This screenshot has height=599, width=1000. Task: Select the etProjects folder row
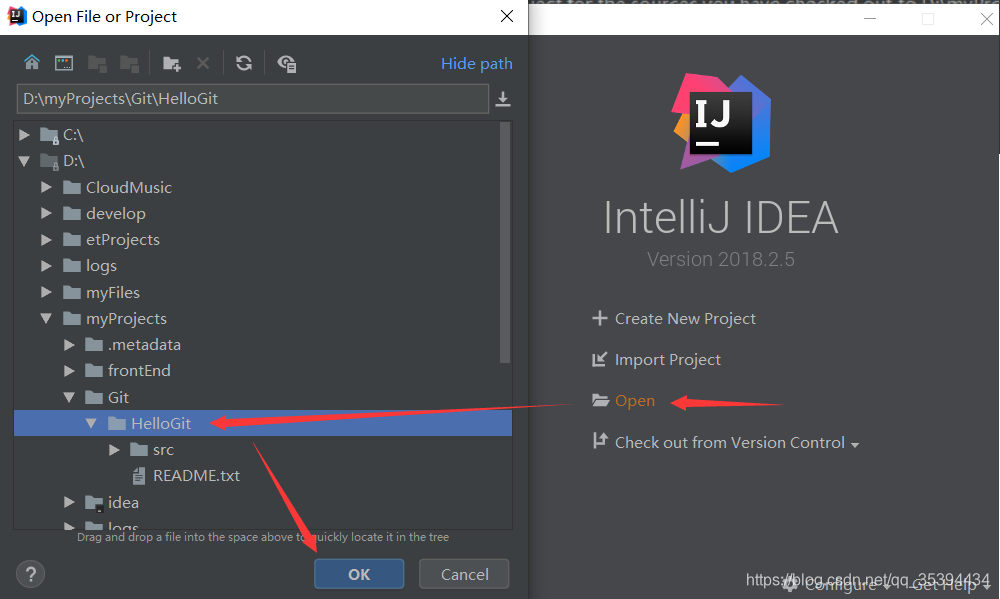coord(263,239)
